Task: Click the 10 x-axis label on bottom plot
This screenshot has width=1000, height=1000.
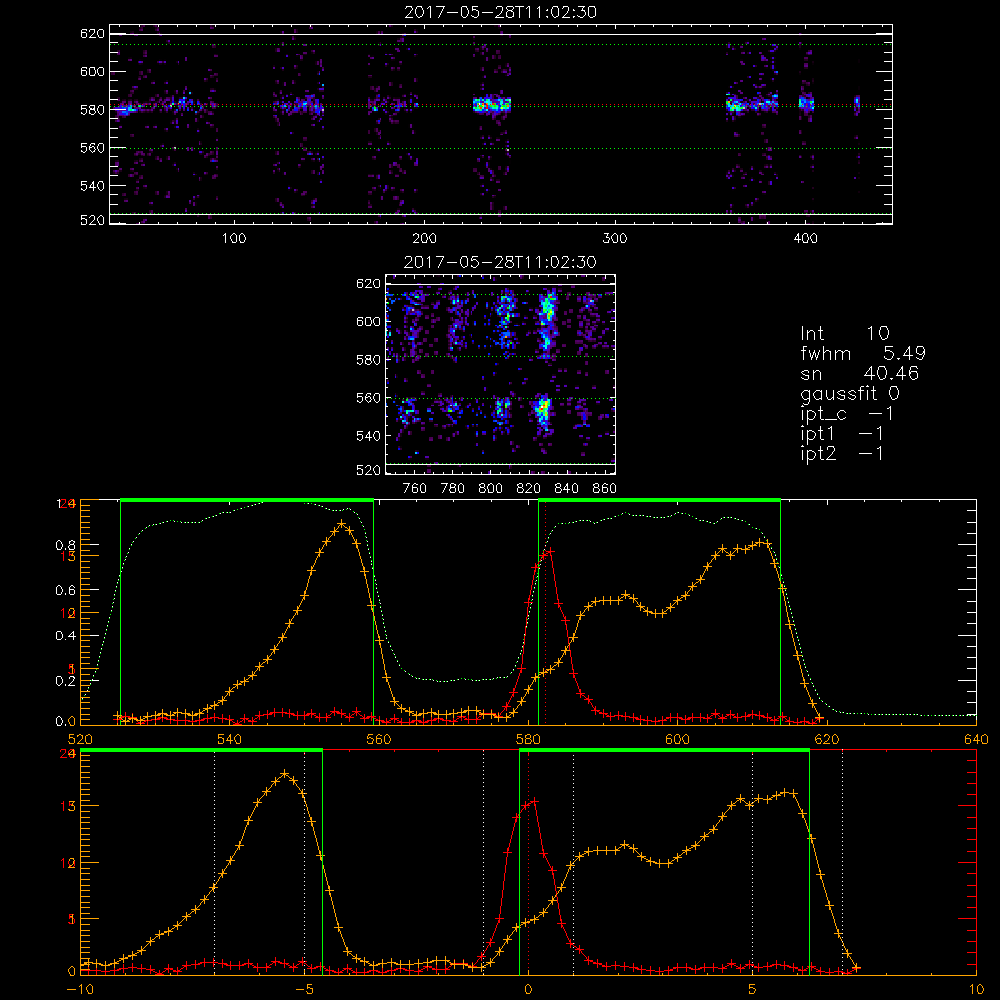Action: pos(976,989)
